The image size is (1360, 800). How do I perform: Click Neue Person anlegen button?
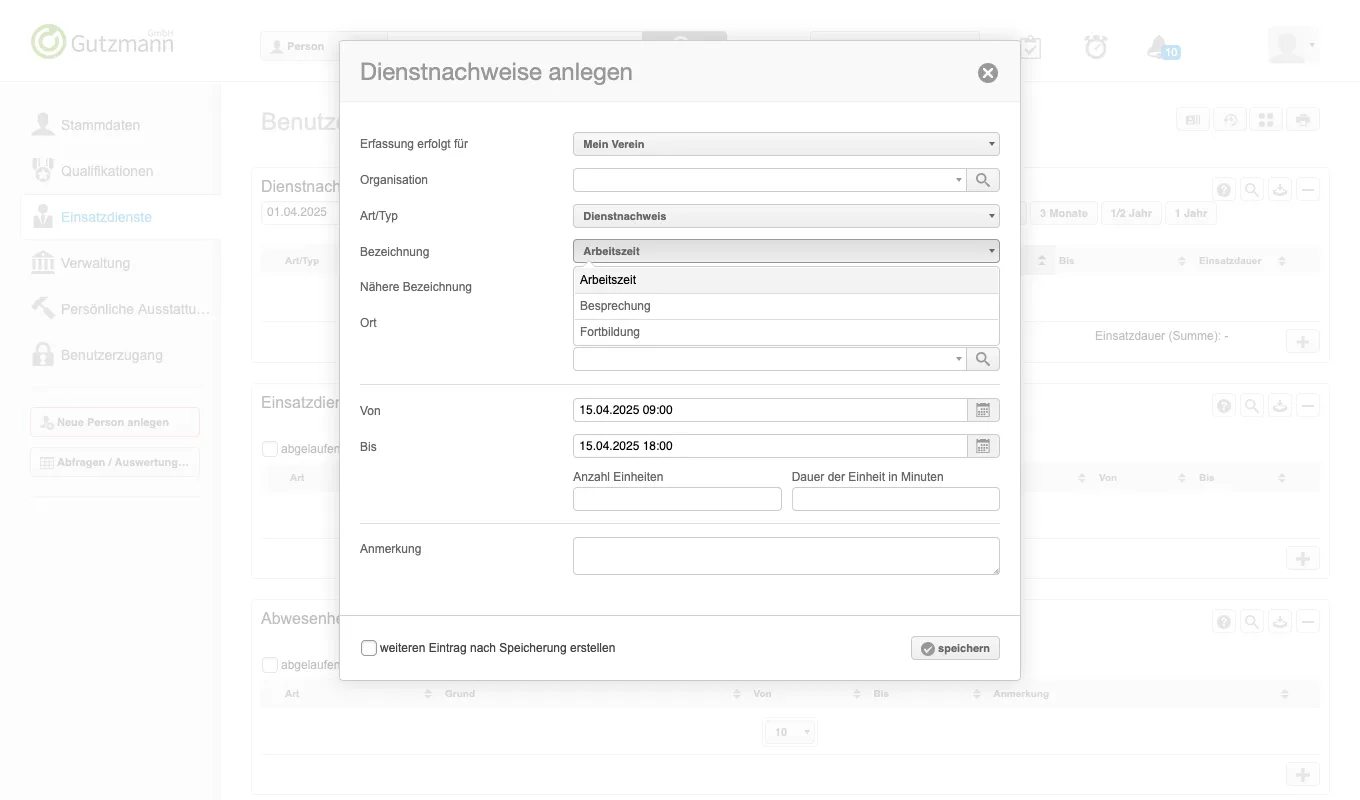(x=115, y=422)
